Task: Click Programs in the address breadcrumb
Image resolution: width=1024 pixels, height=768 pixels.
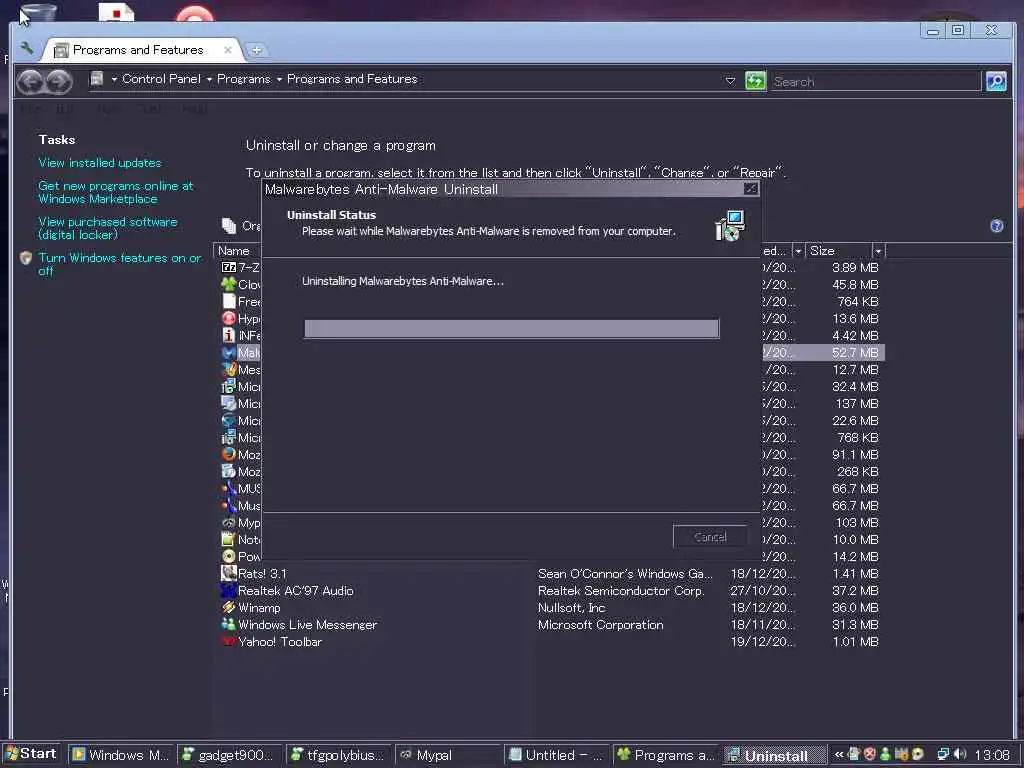Action: coord(244,79)
